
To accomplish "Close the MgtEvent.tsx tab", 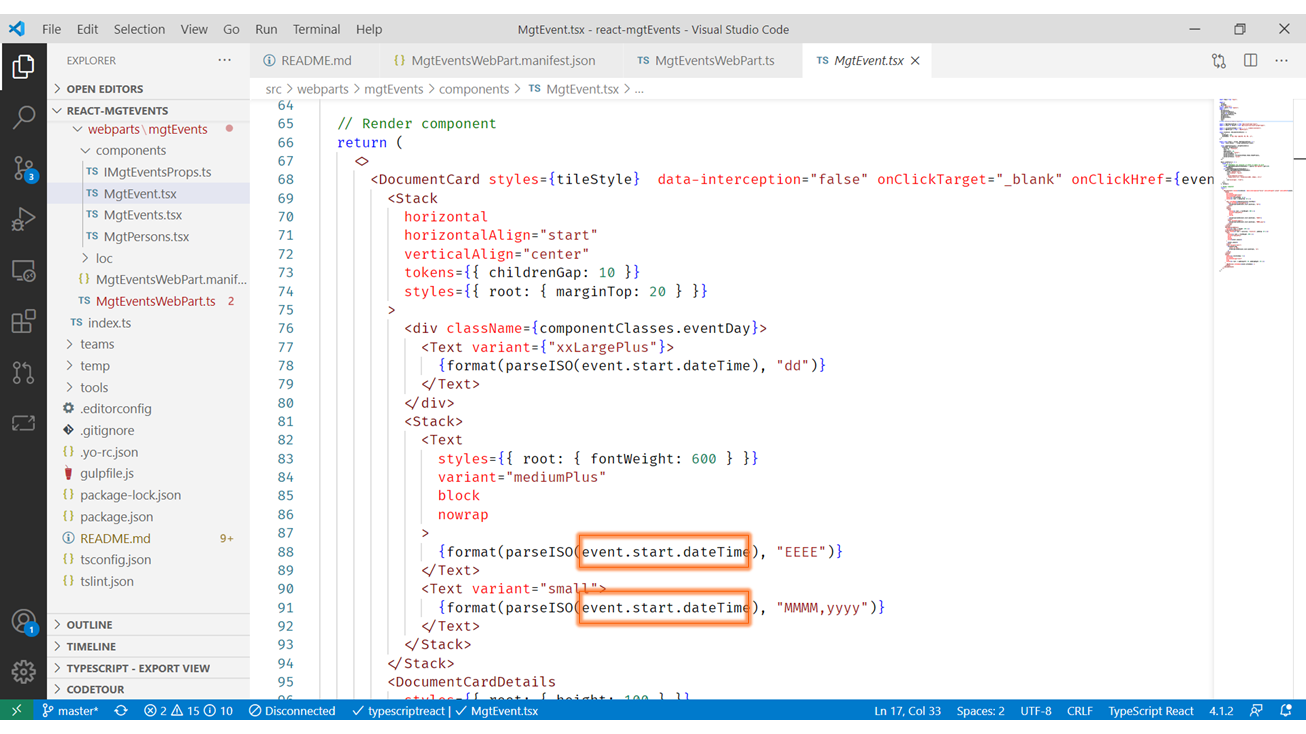I will click(x=915, y=61).
